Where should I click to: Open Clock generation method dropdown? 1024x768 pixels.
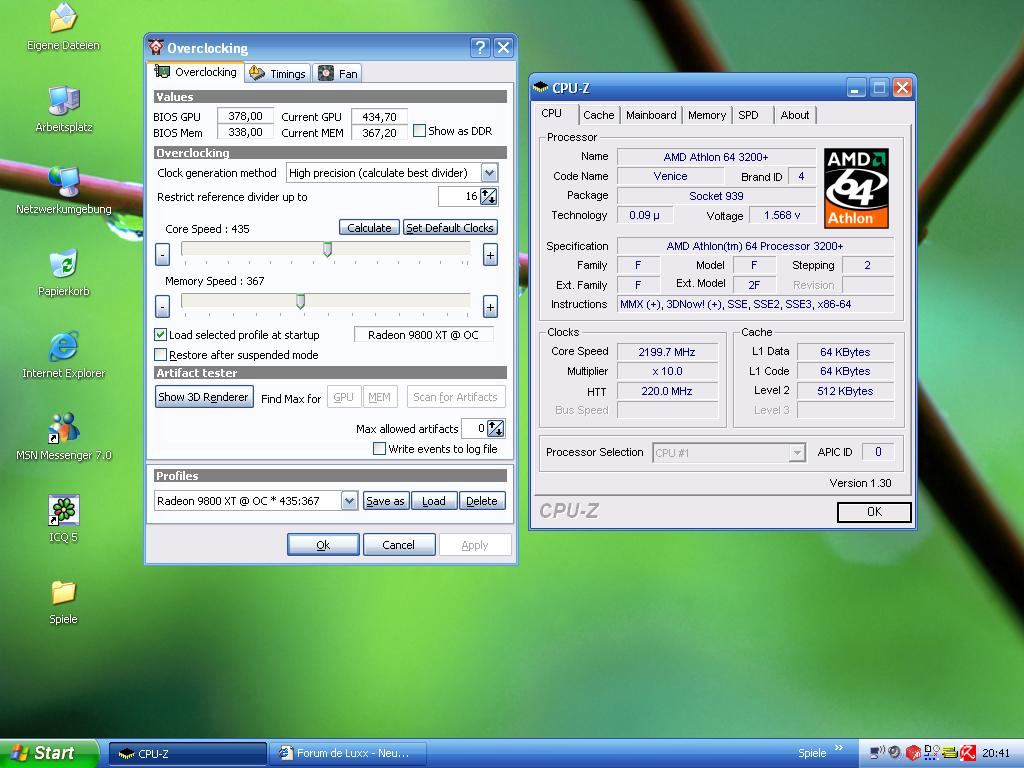coord(489,172)
